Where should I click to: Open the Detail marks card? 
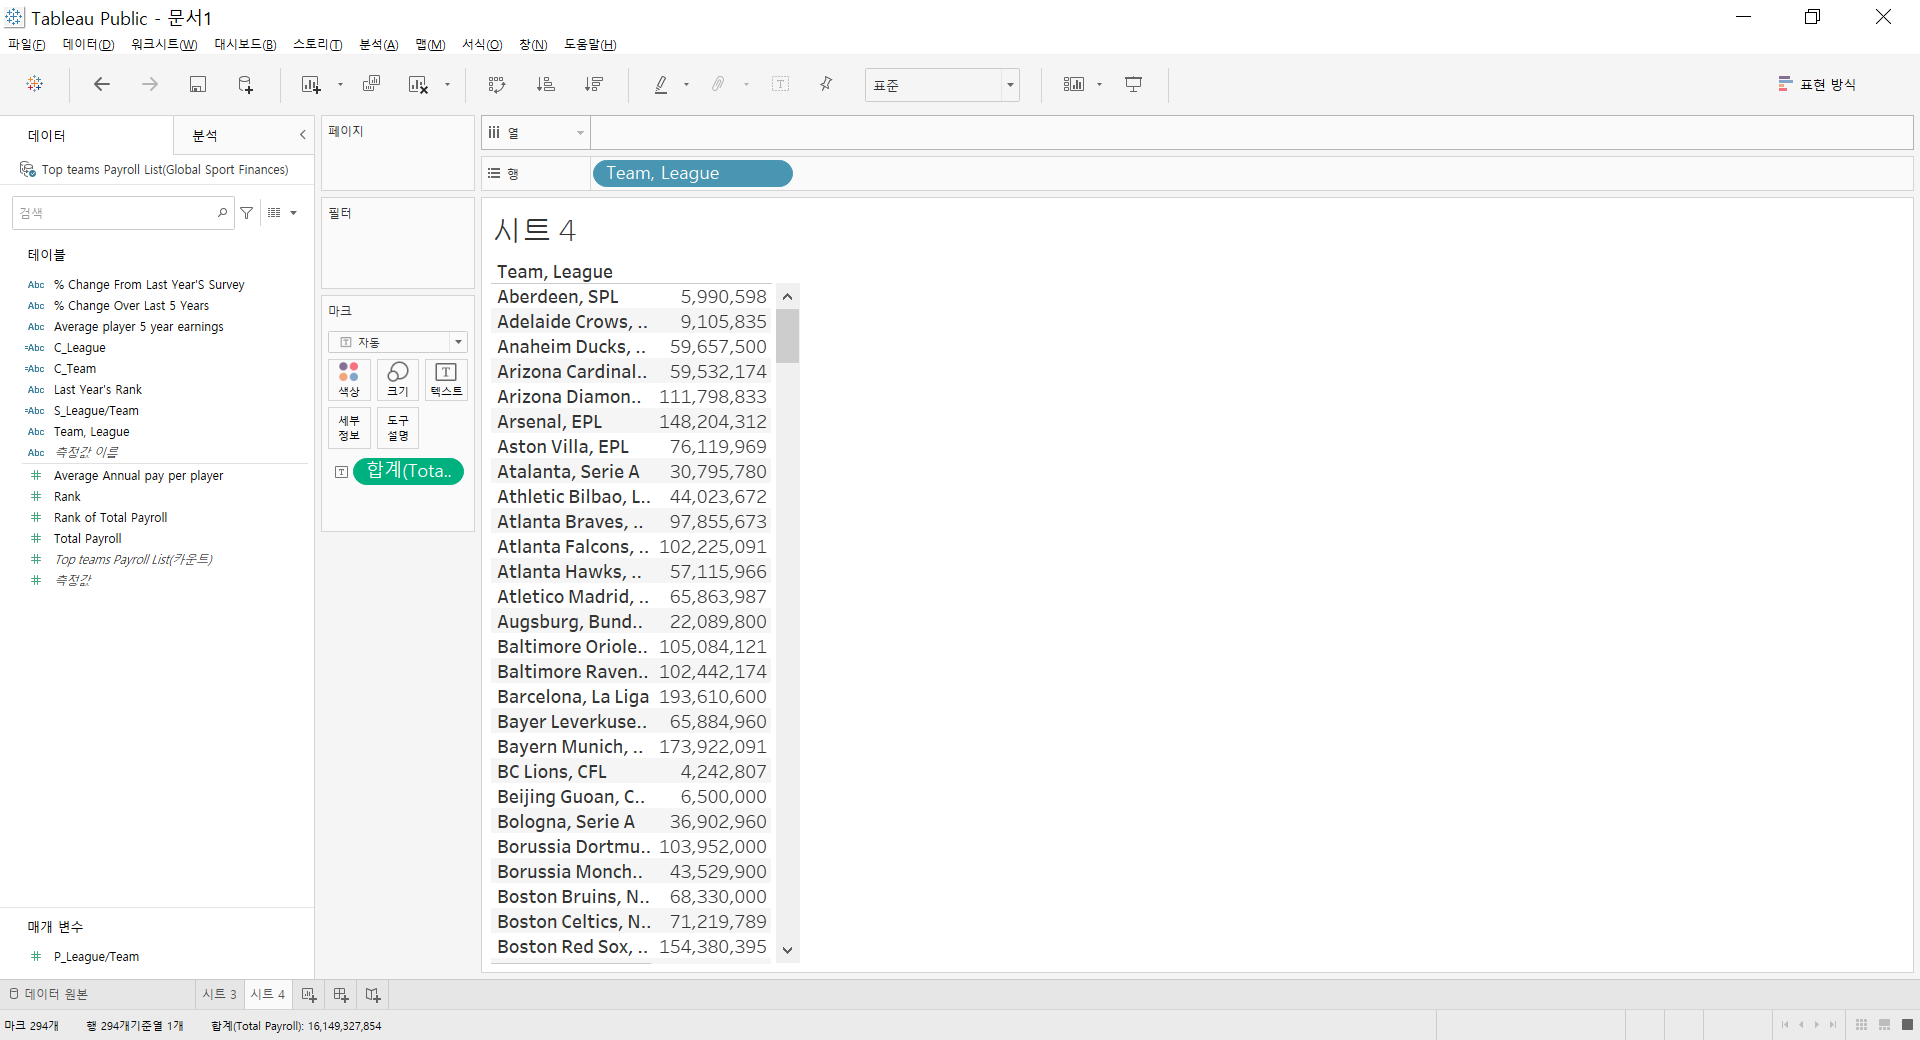pos(349,428)
